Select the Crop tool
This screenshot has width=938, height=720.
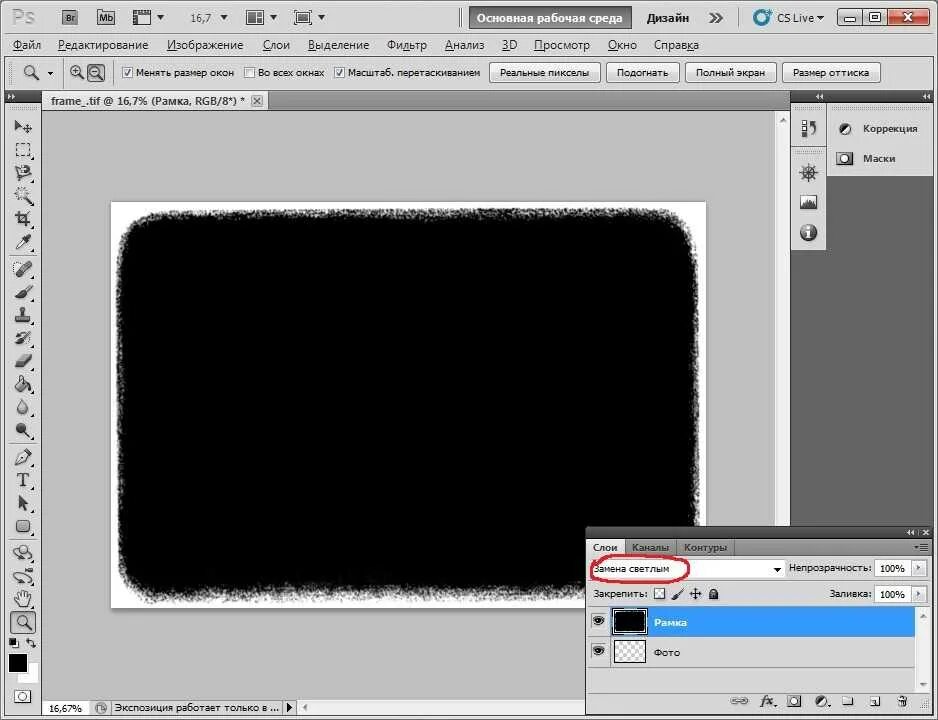coord(23,219)
